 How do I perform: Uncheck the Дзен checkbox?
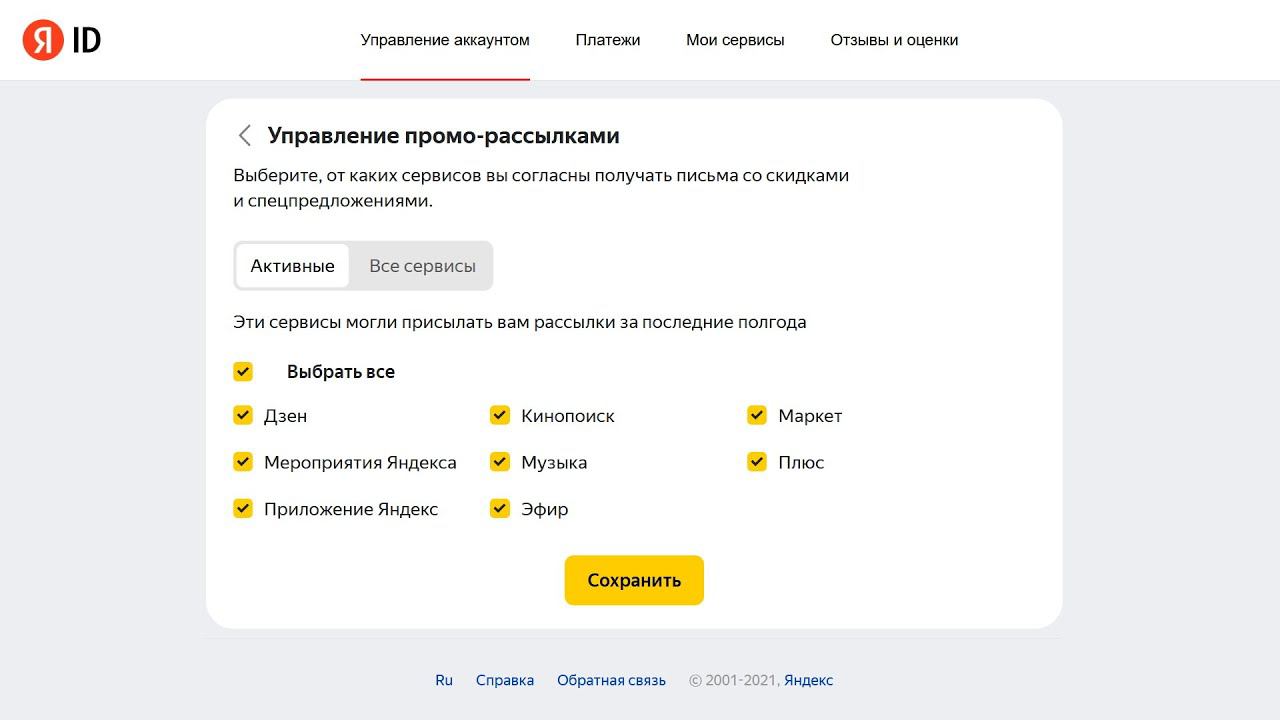pyautogui.click(x=243, y=416)
